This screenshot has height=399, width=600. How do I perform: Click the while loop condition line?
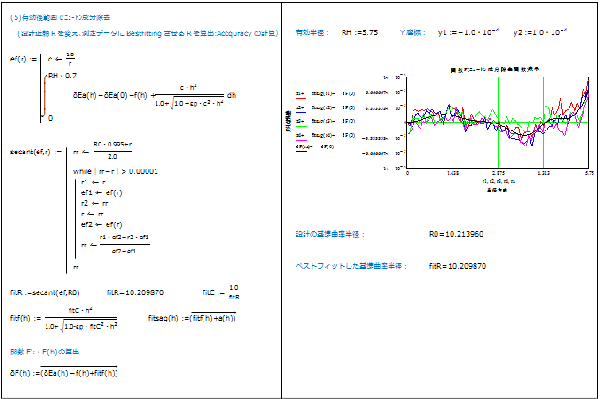(115, 171)
